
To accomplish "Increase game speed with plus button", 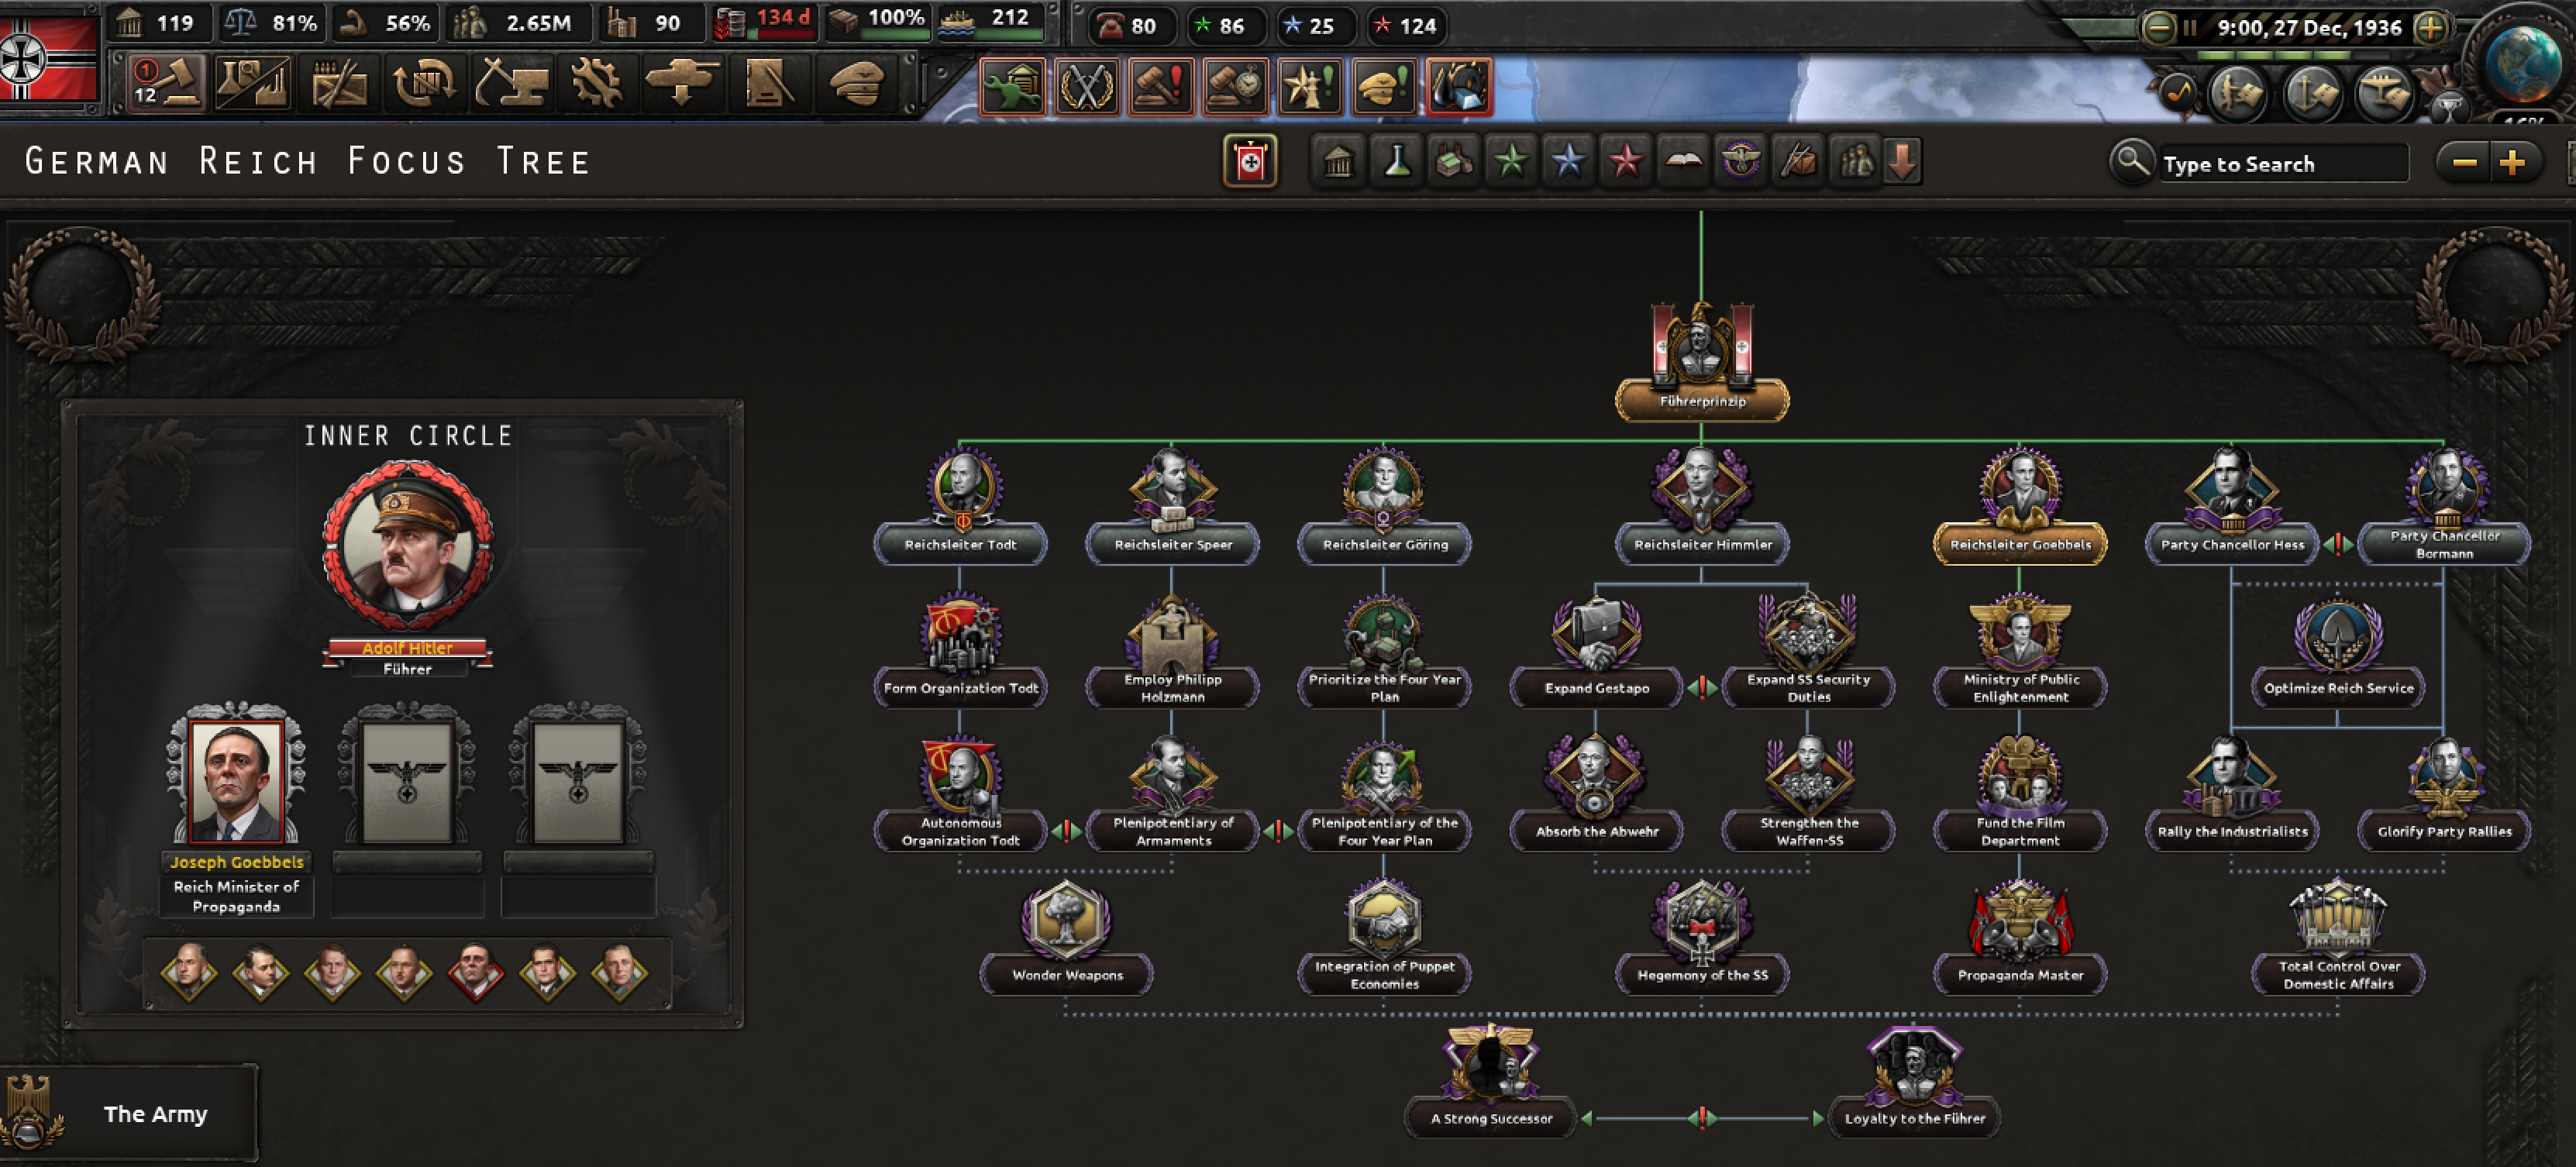I will 2432,28.
